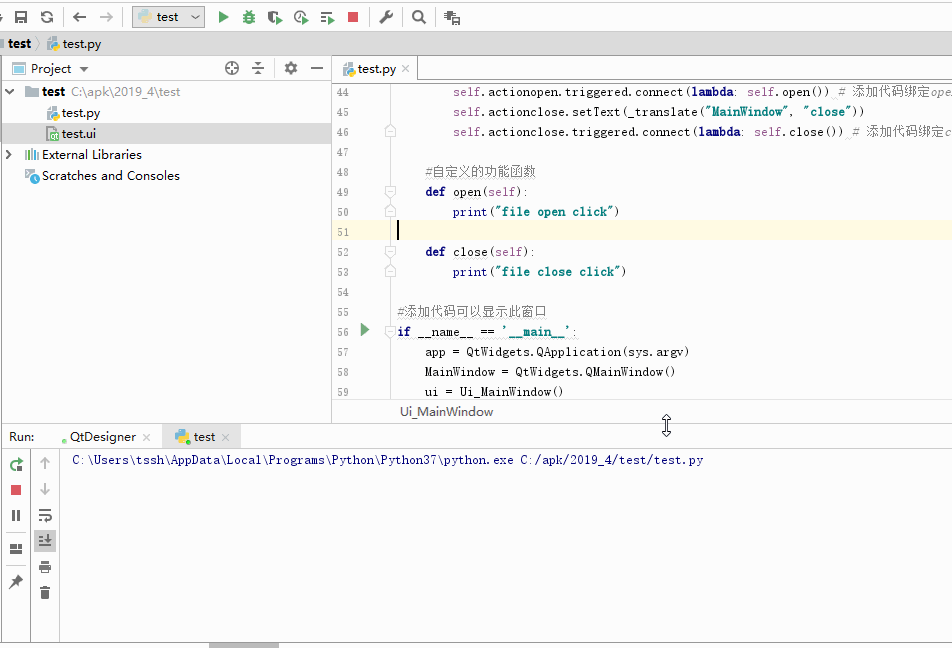
Task: Click python.exe path link in console
Action: pyautogui.click(x=293, y=460)
